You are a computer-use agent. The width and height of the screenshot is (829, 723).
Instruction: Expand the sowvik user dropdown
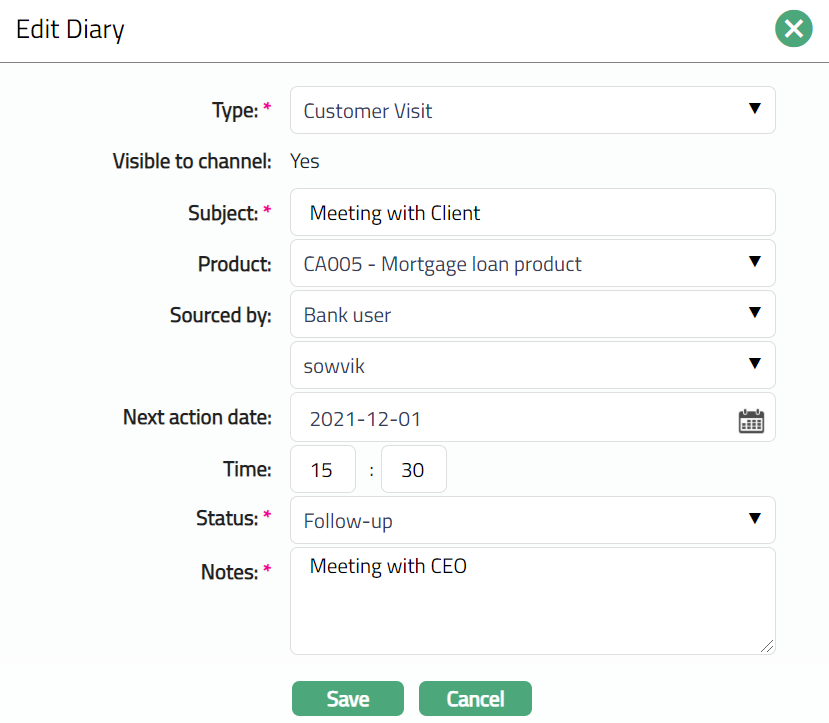coord(532,366)
